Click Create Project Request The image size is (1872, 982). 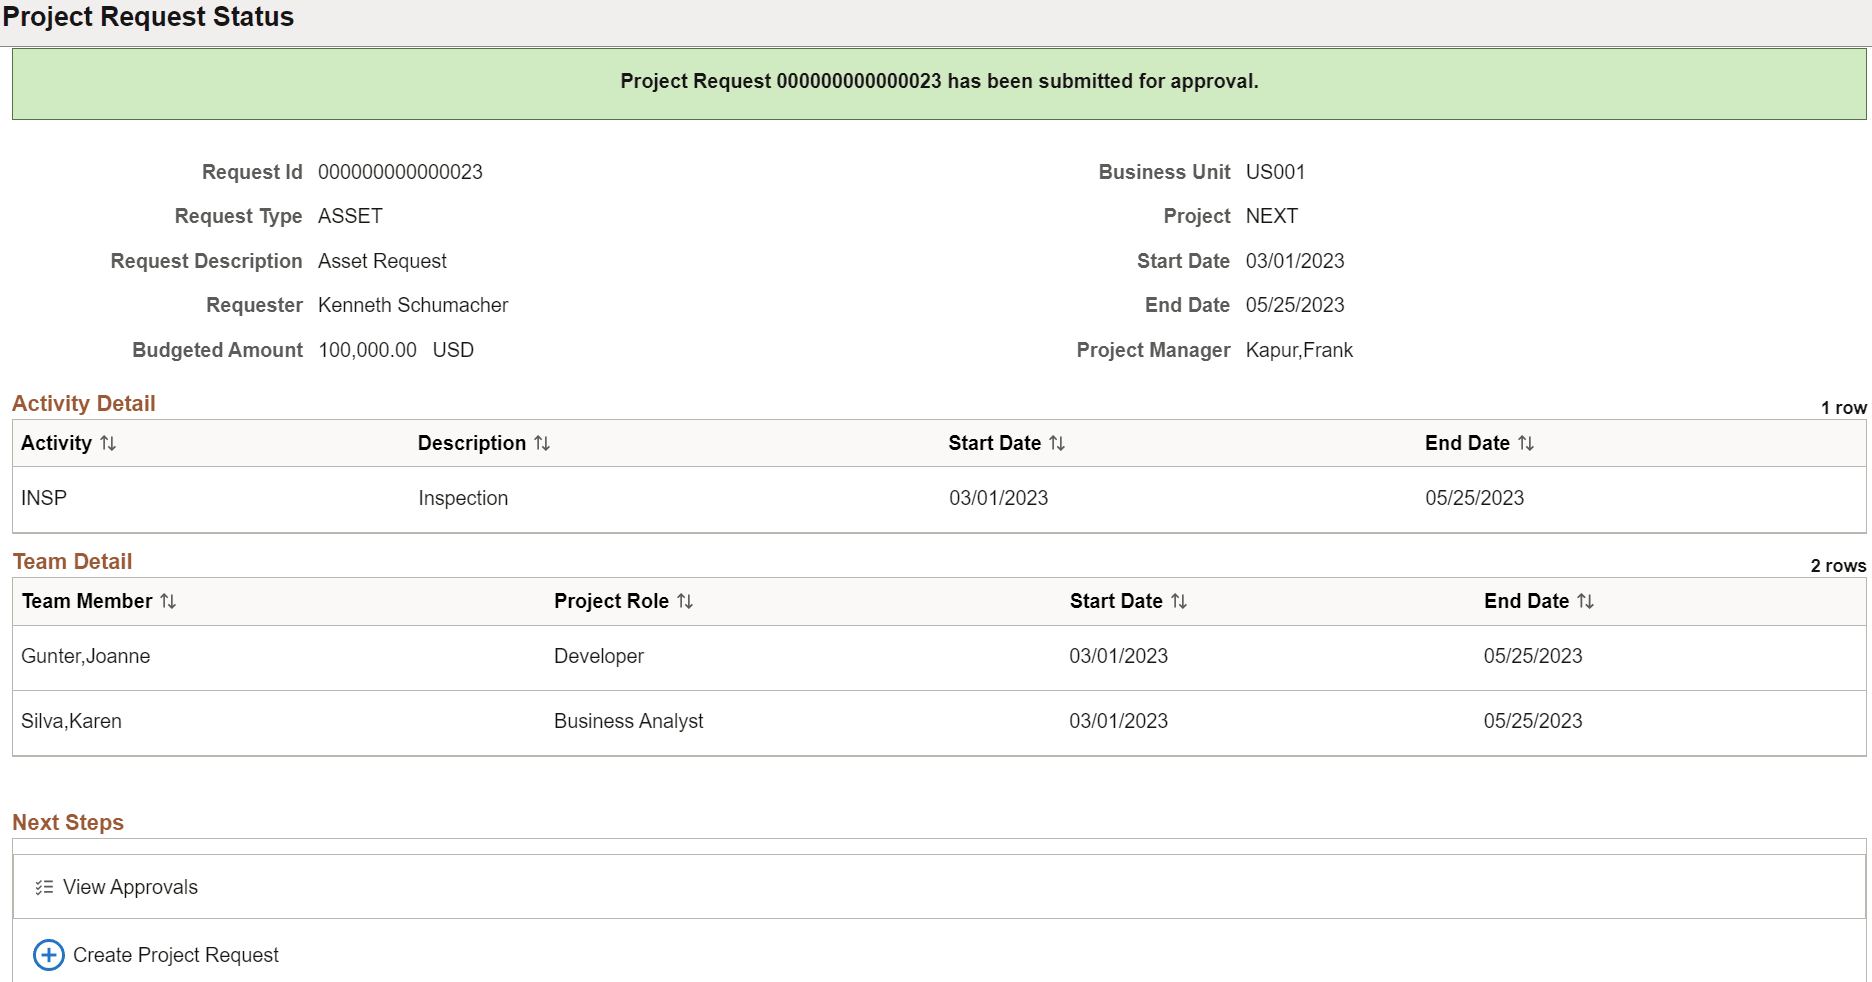[176, 955]
